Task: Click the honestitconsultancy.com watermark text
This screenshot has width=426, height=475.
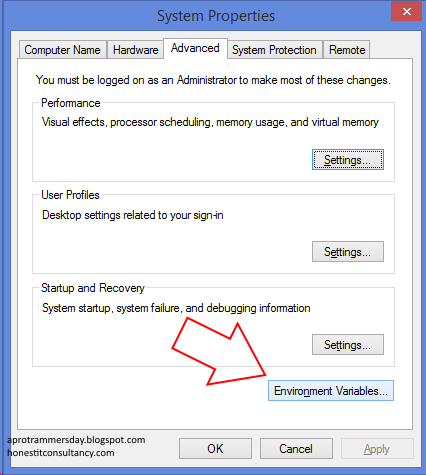Action: tap(61, 453)
